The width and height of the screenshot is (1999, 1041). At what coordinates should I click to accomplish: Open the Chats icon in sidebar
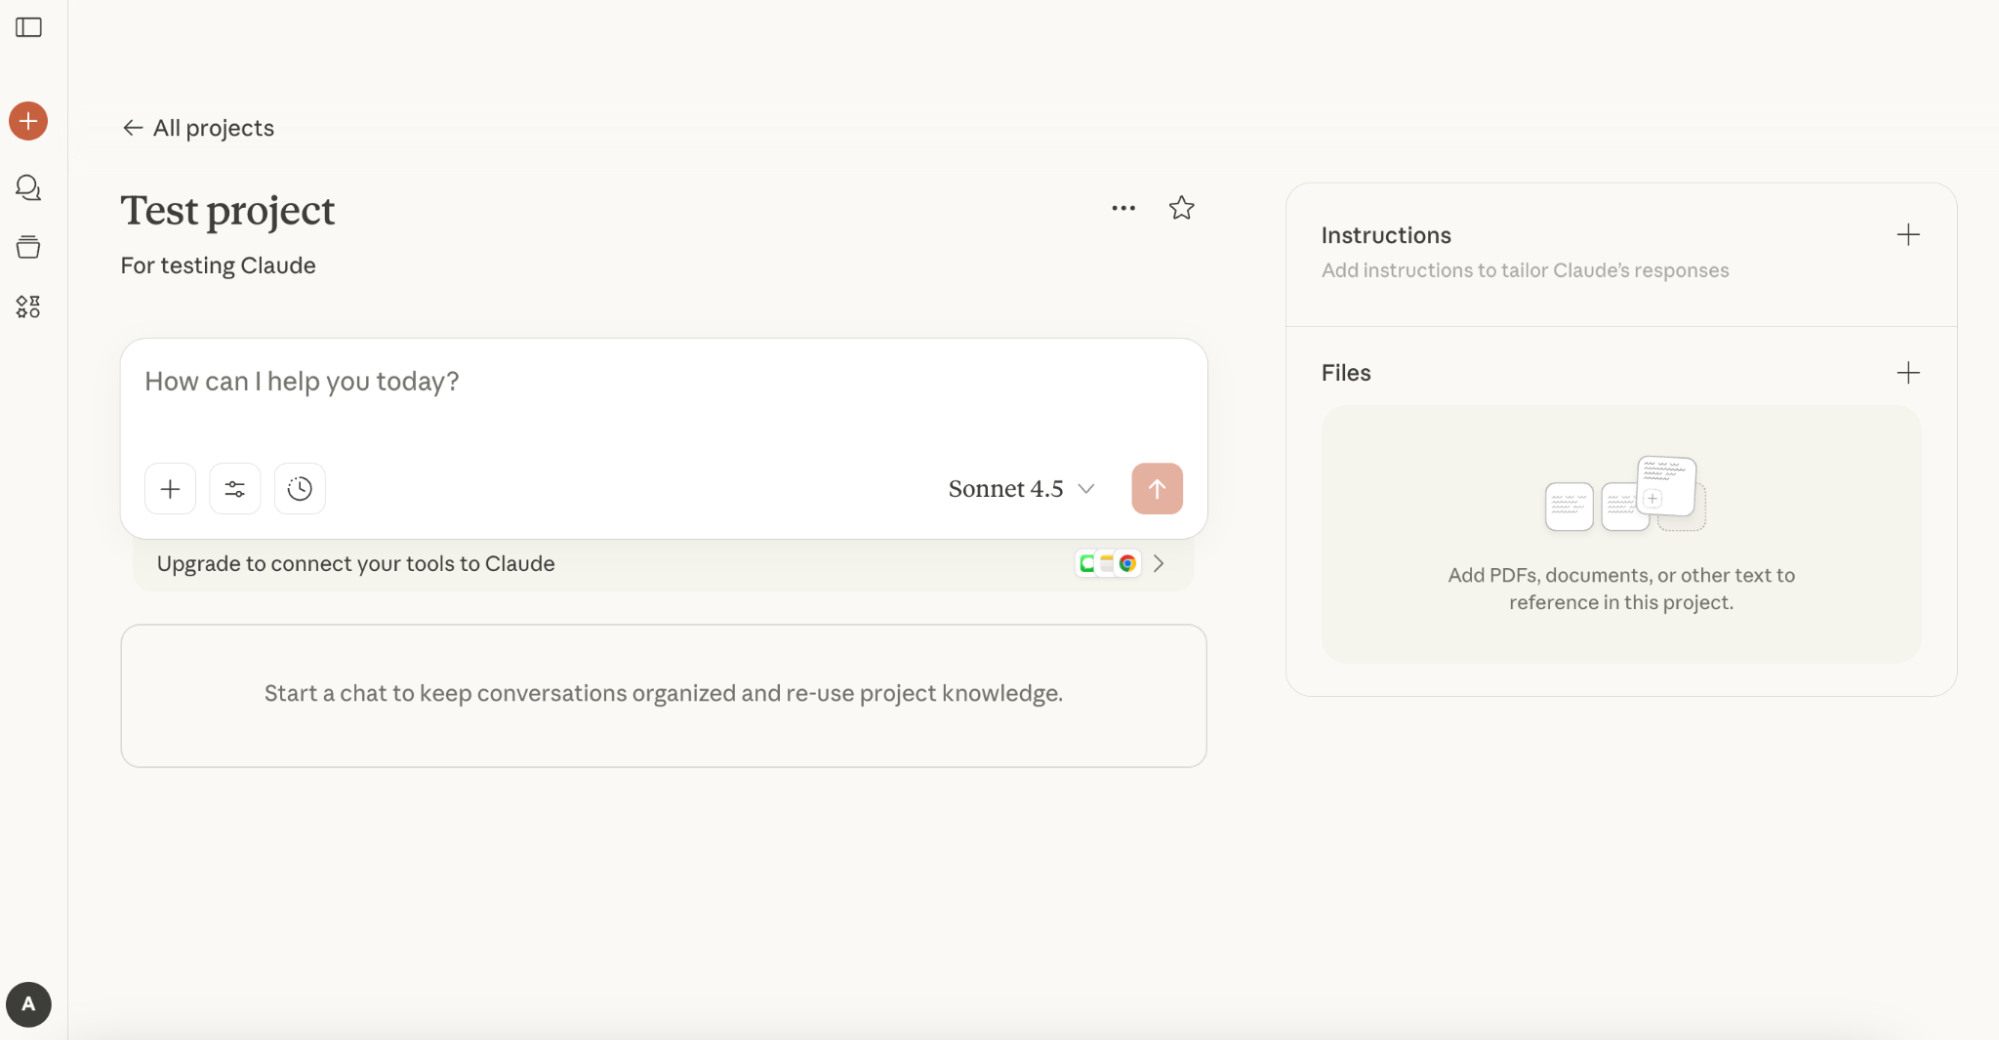coord(29,188)
